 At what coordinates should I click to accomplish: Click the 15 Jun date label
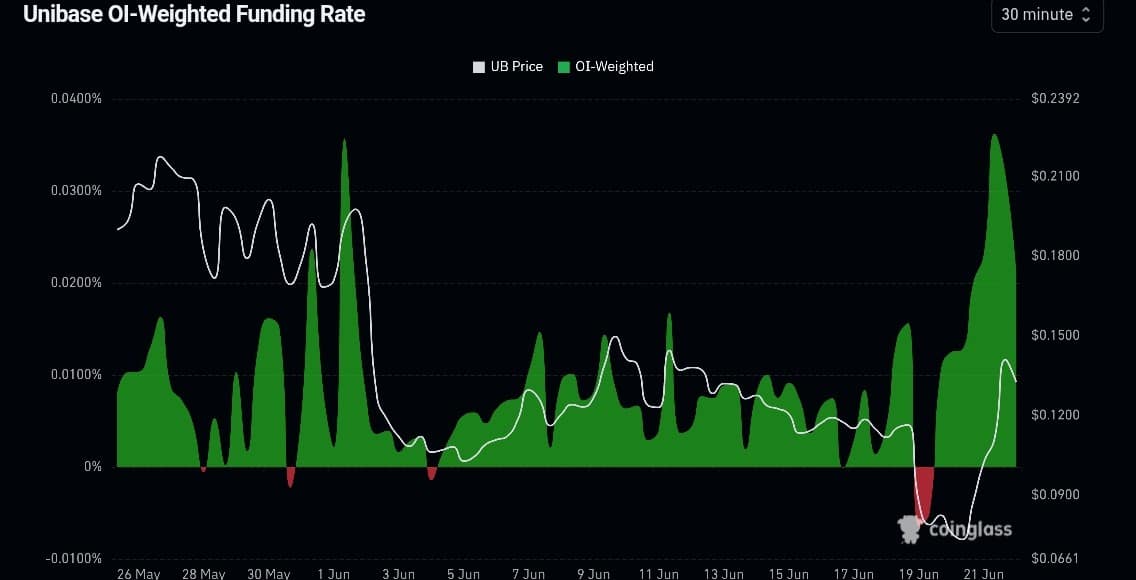pyautogui.click(x=788, y=573)
